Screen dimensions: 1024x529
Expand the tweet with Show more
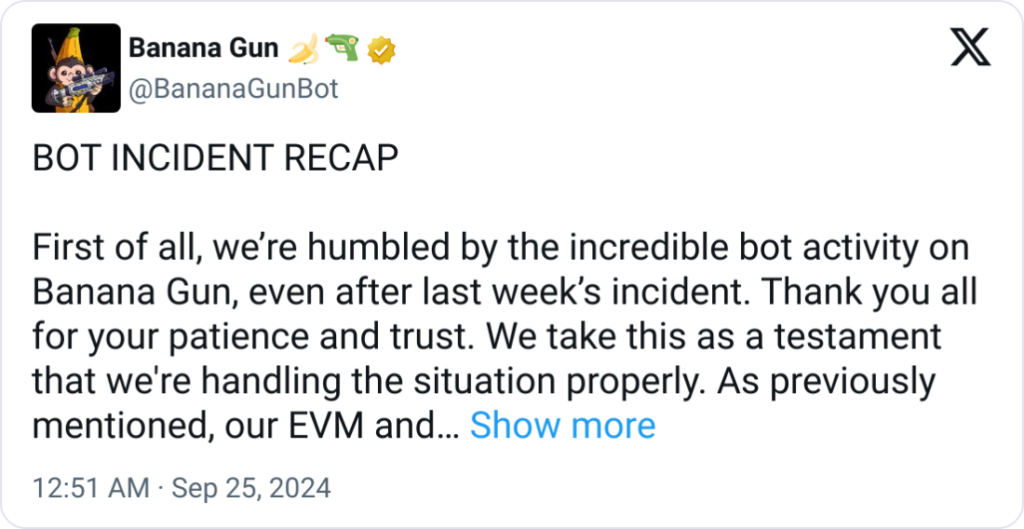(x=563, y=425)
